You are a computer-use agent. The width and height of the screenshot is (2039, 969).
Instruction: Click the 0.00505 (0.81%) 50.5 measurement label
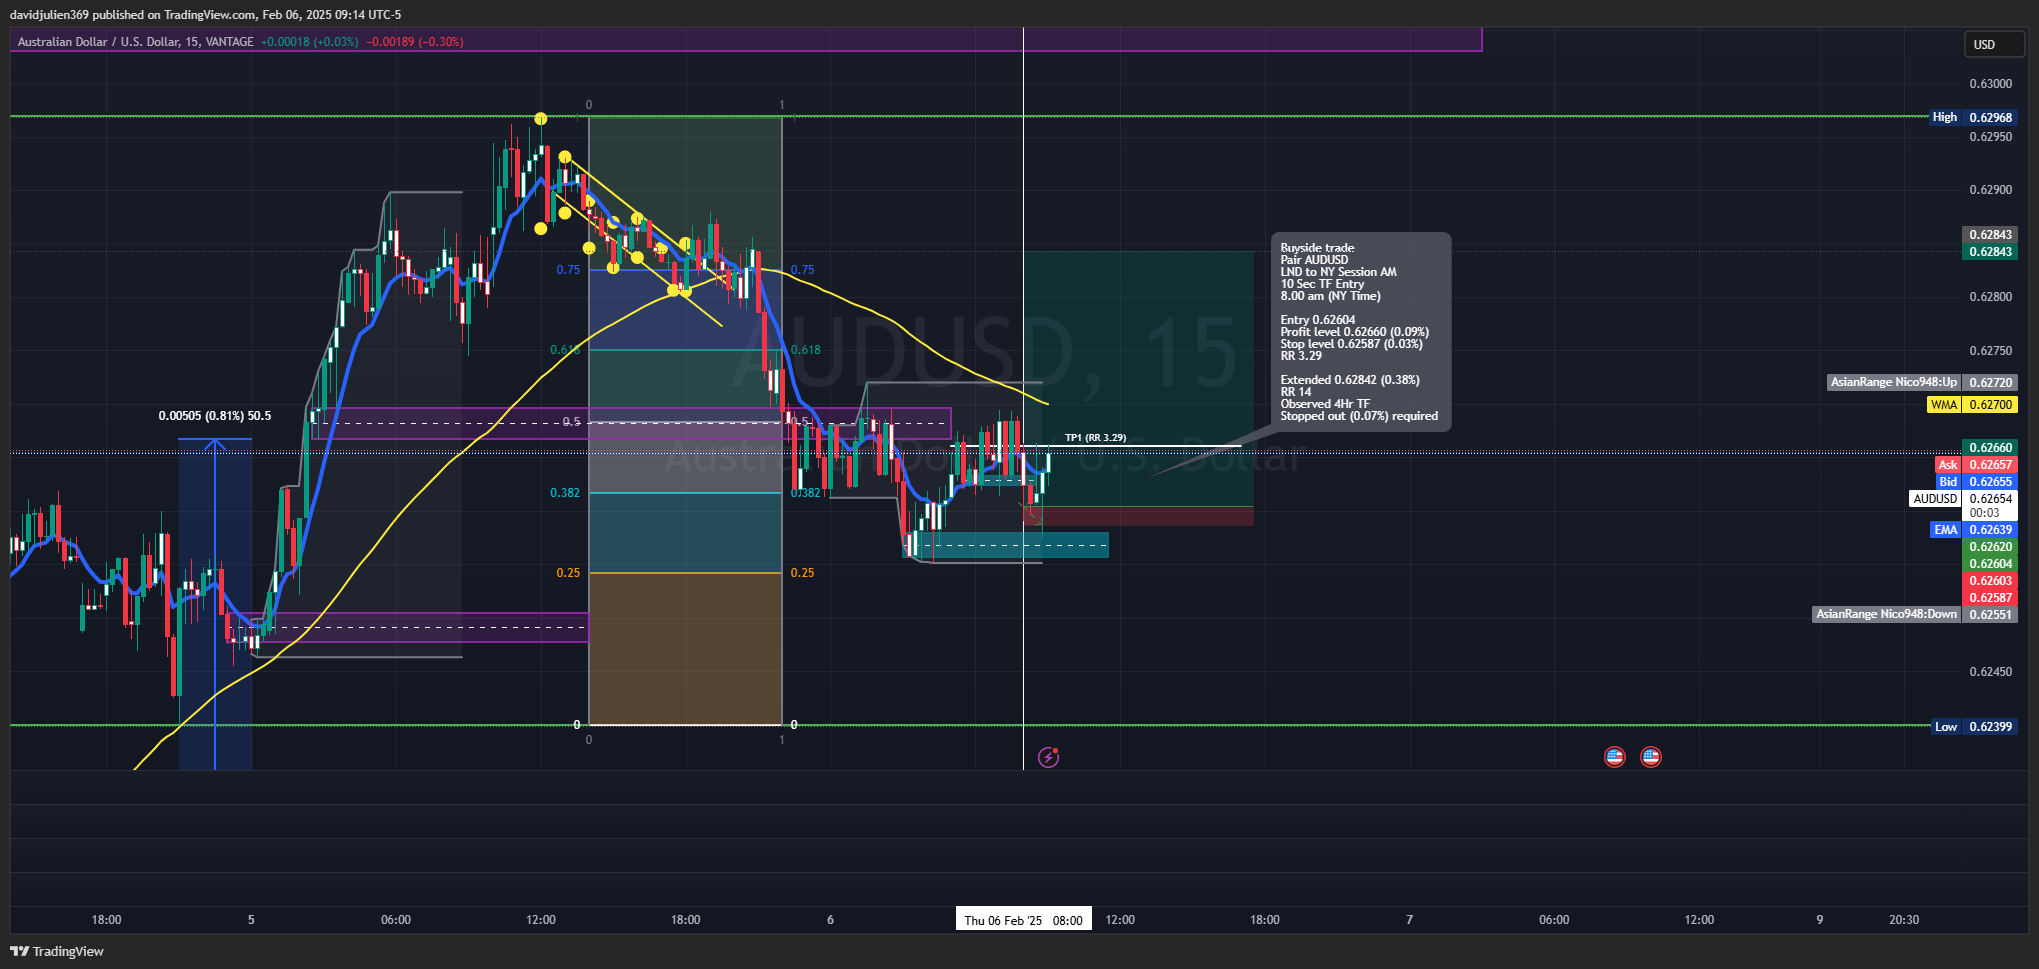coord(215,415)
